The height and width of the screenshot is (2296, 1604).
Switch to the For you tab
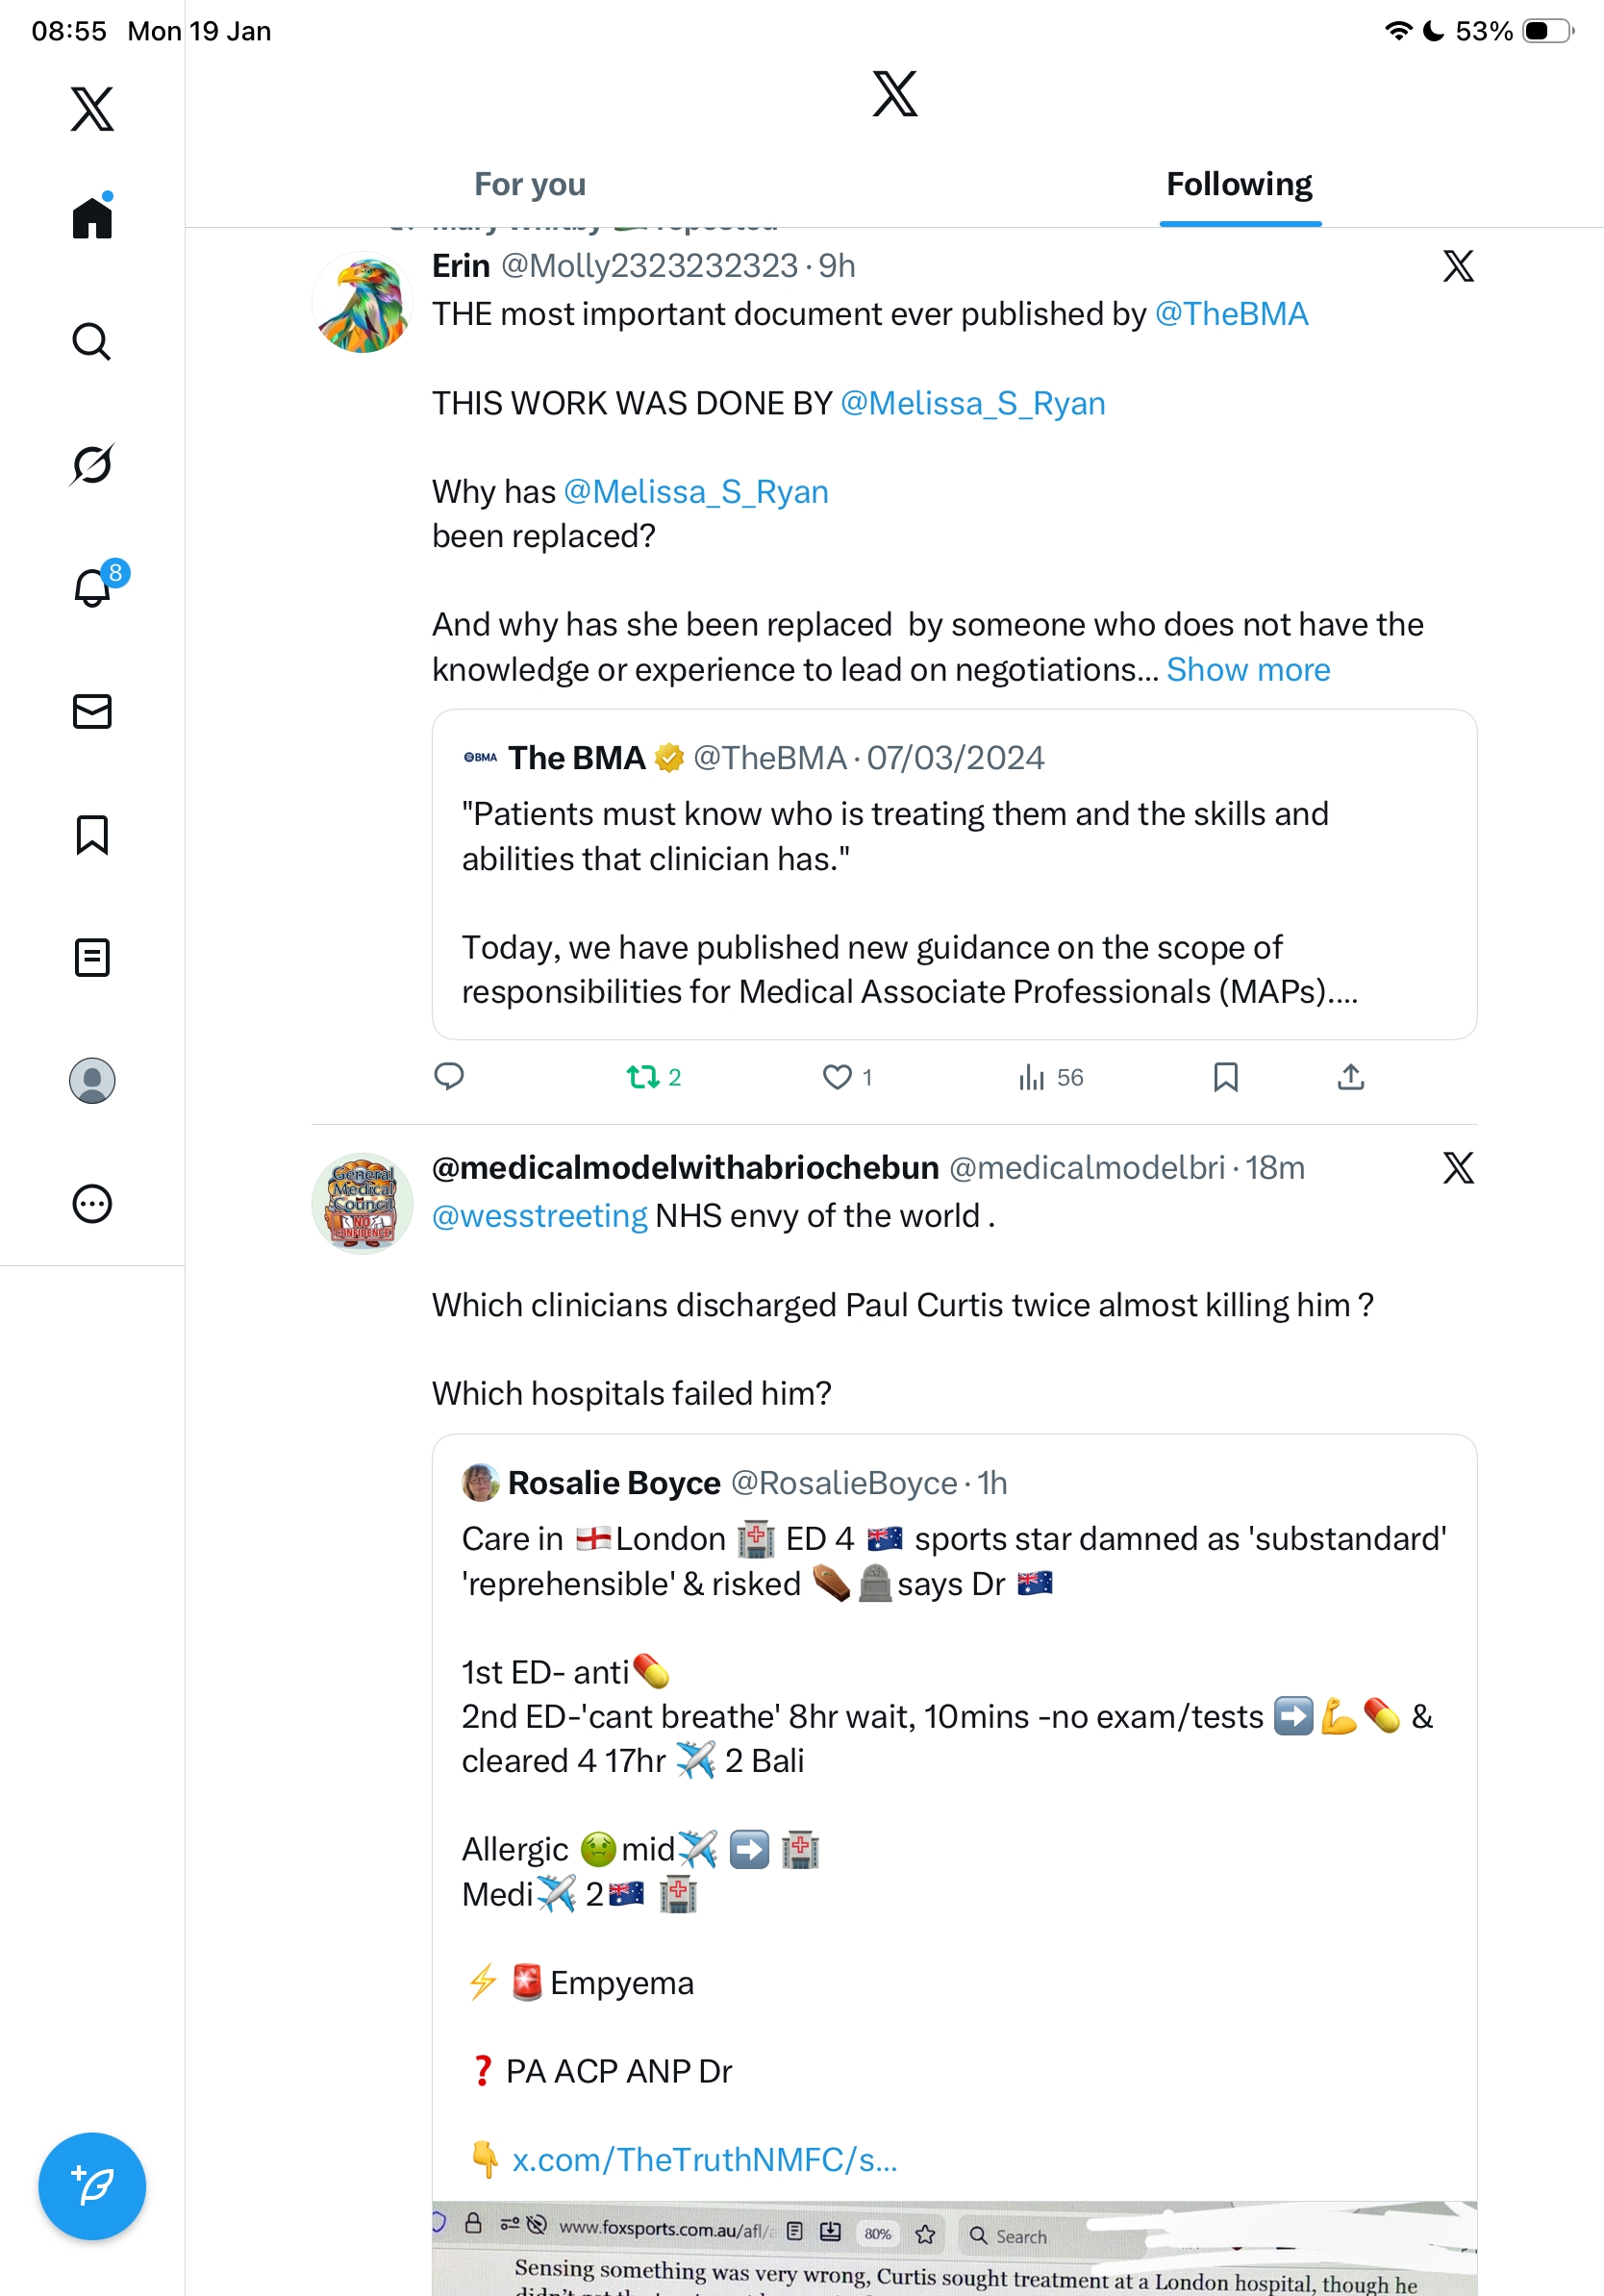(530, 185)
